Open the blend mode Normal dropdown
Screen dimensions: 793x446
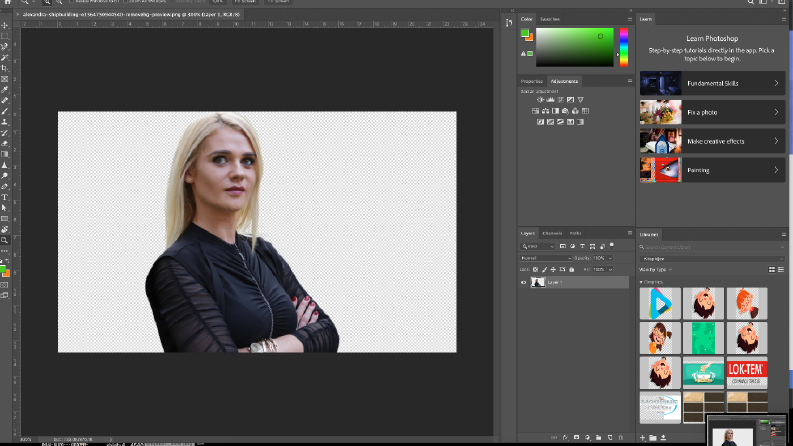(545, 258)
